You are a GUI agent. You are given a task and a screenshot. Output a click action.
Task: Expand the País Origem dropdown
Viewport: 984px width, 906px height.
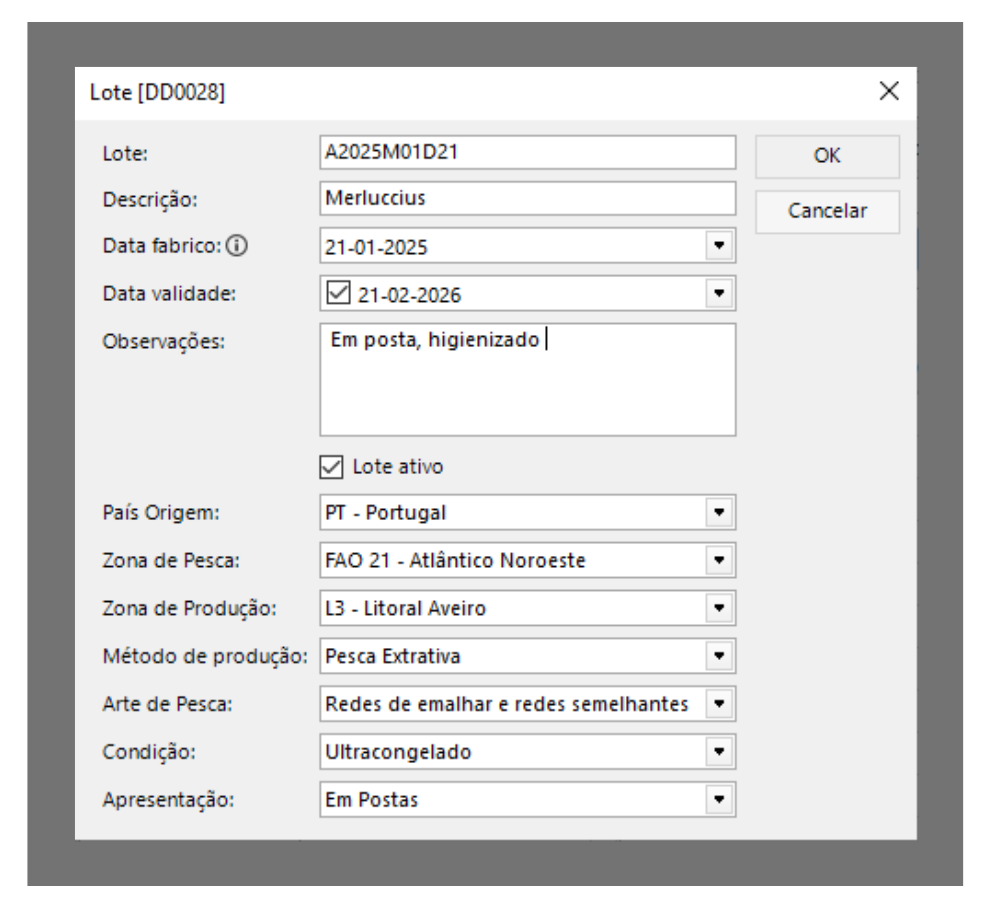coord(717,512)
